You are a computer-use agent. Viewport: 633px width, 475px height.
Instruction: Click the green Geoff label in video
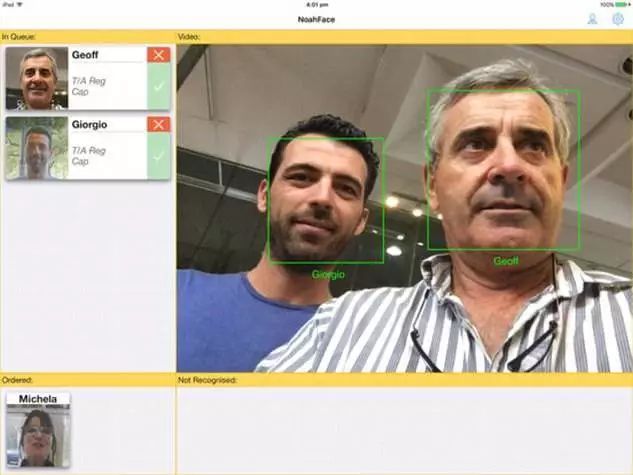505,261
